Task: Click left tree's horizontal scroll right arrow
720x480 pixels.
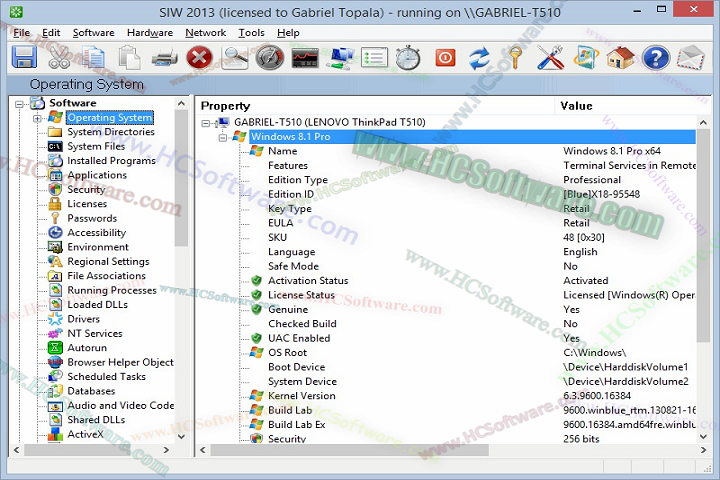Action: [166, 450]
